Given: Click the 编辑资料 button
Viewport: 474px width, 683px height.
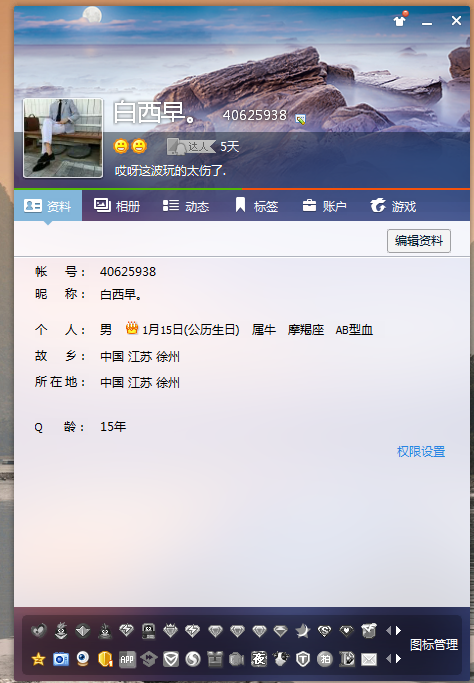Looking at the screenshot, I should point(419,240).
